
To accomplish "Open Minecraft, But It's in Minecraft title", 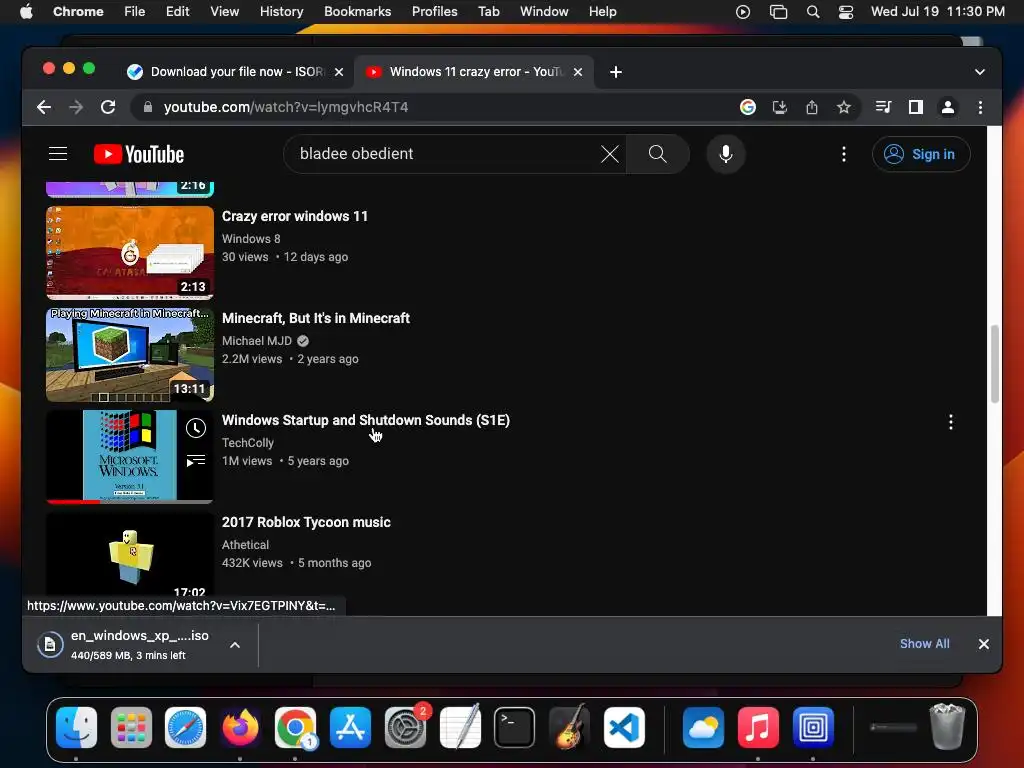I will [x=315, y=318].
